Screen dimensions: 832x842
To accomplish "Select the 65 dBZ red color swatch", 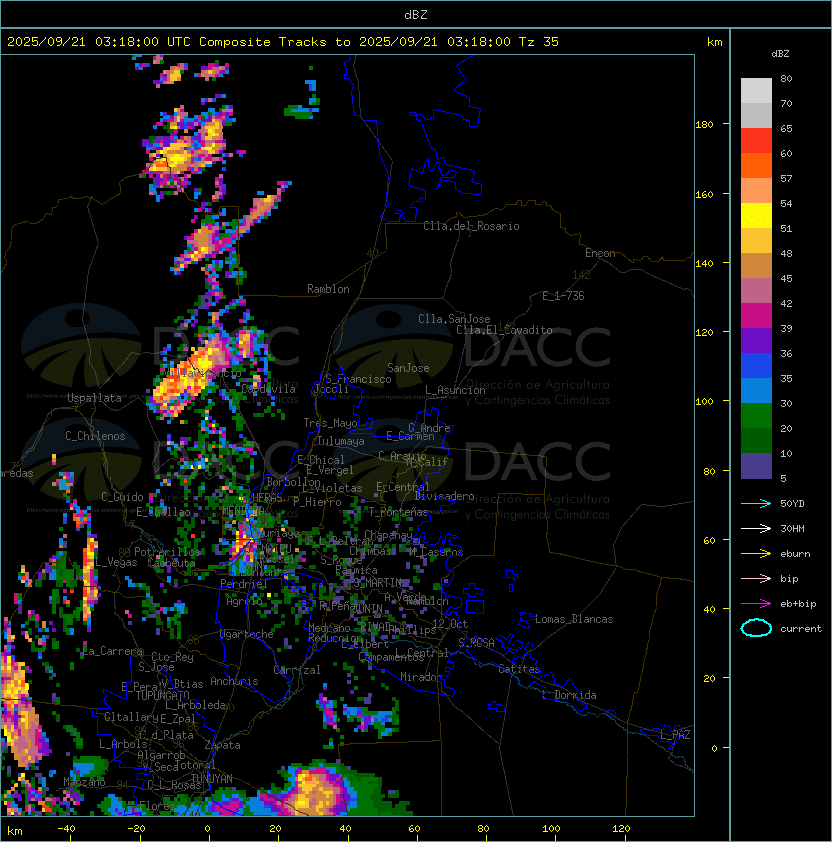I will (756, 140).
